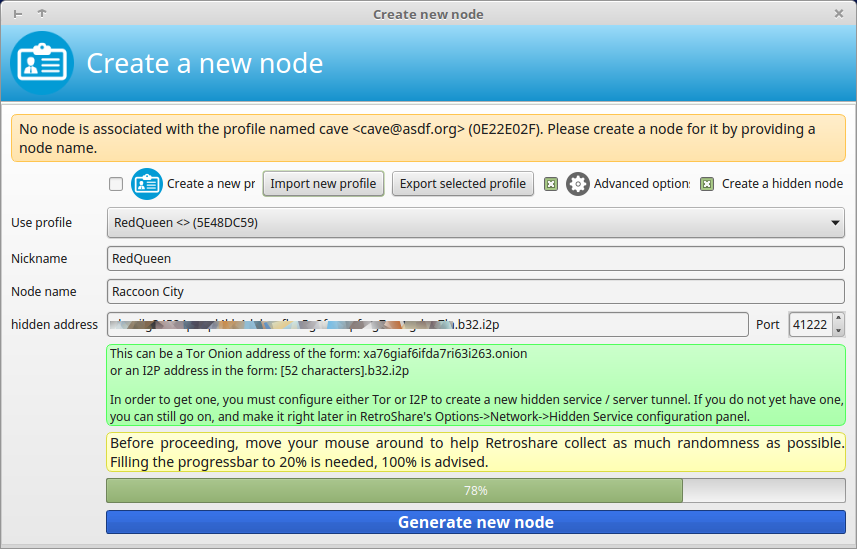The width and height of the screenshot is (857, 549).
Task: Click the 'Create a new node' heading
Action: point(205,63)
